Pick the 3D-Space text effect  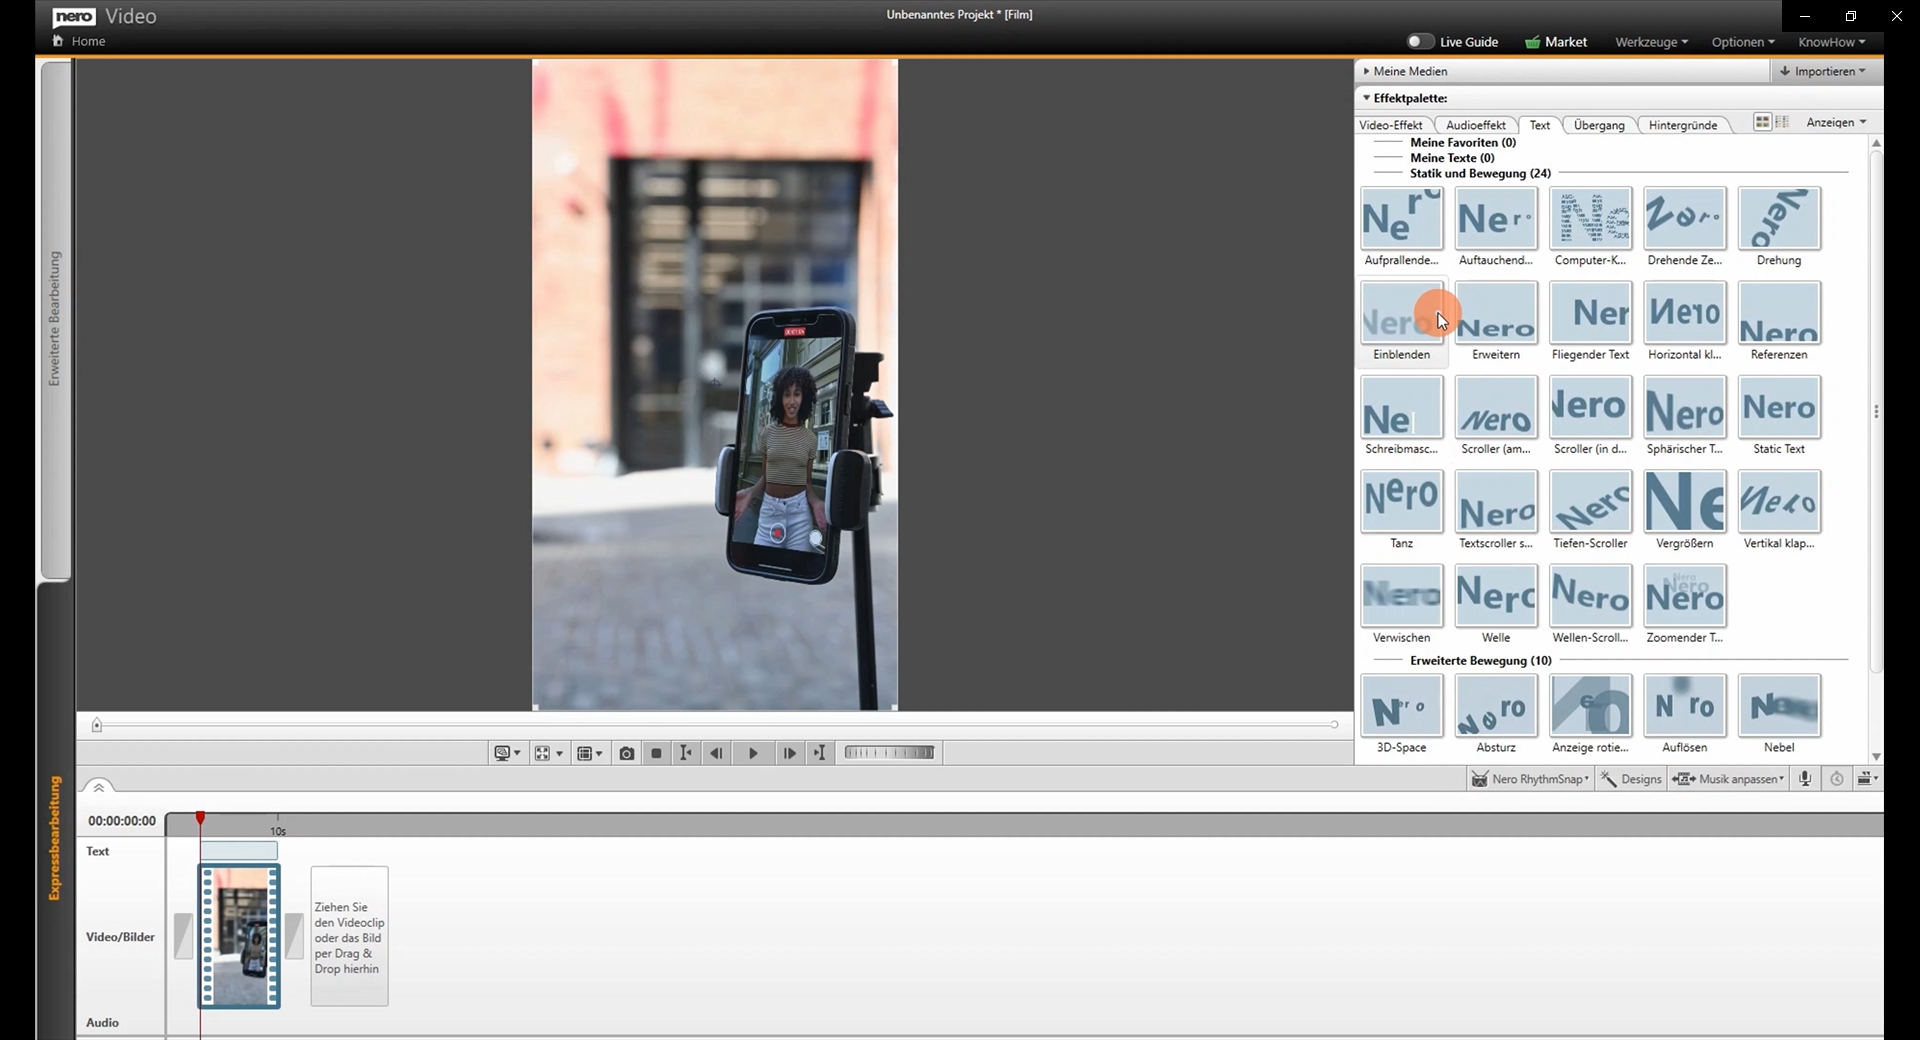(x=1401, y=705)
